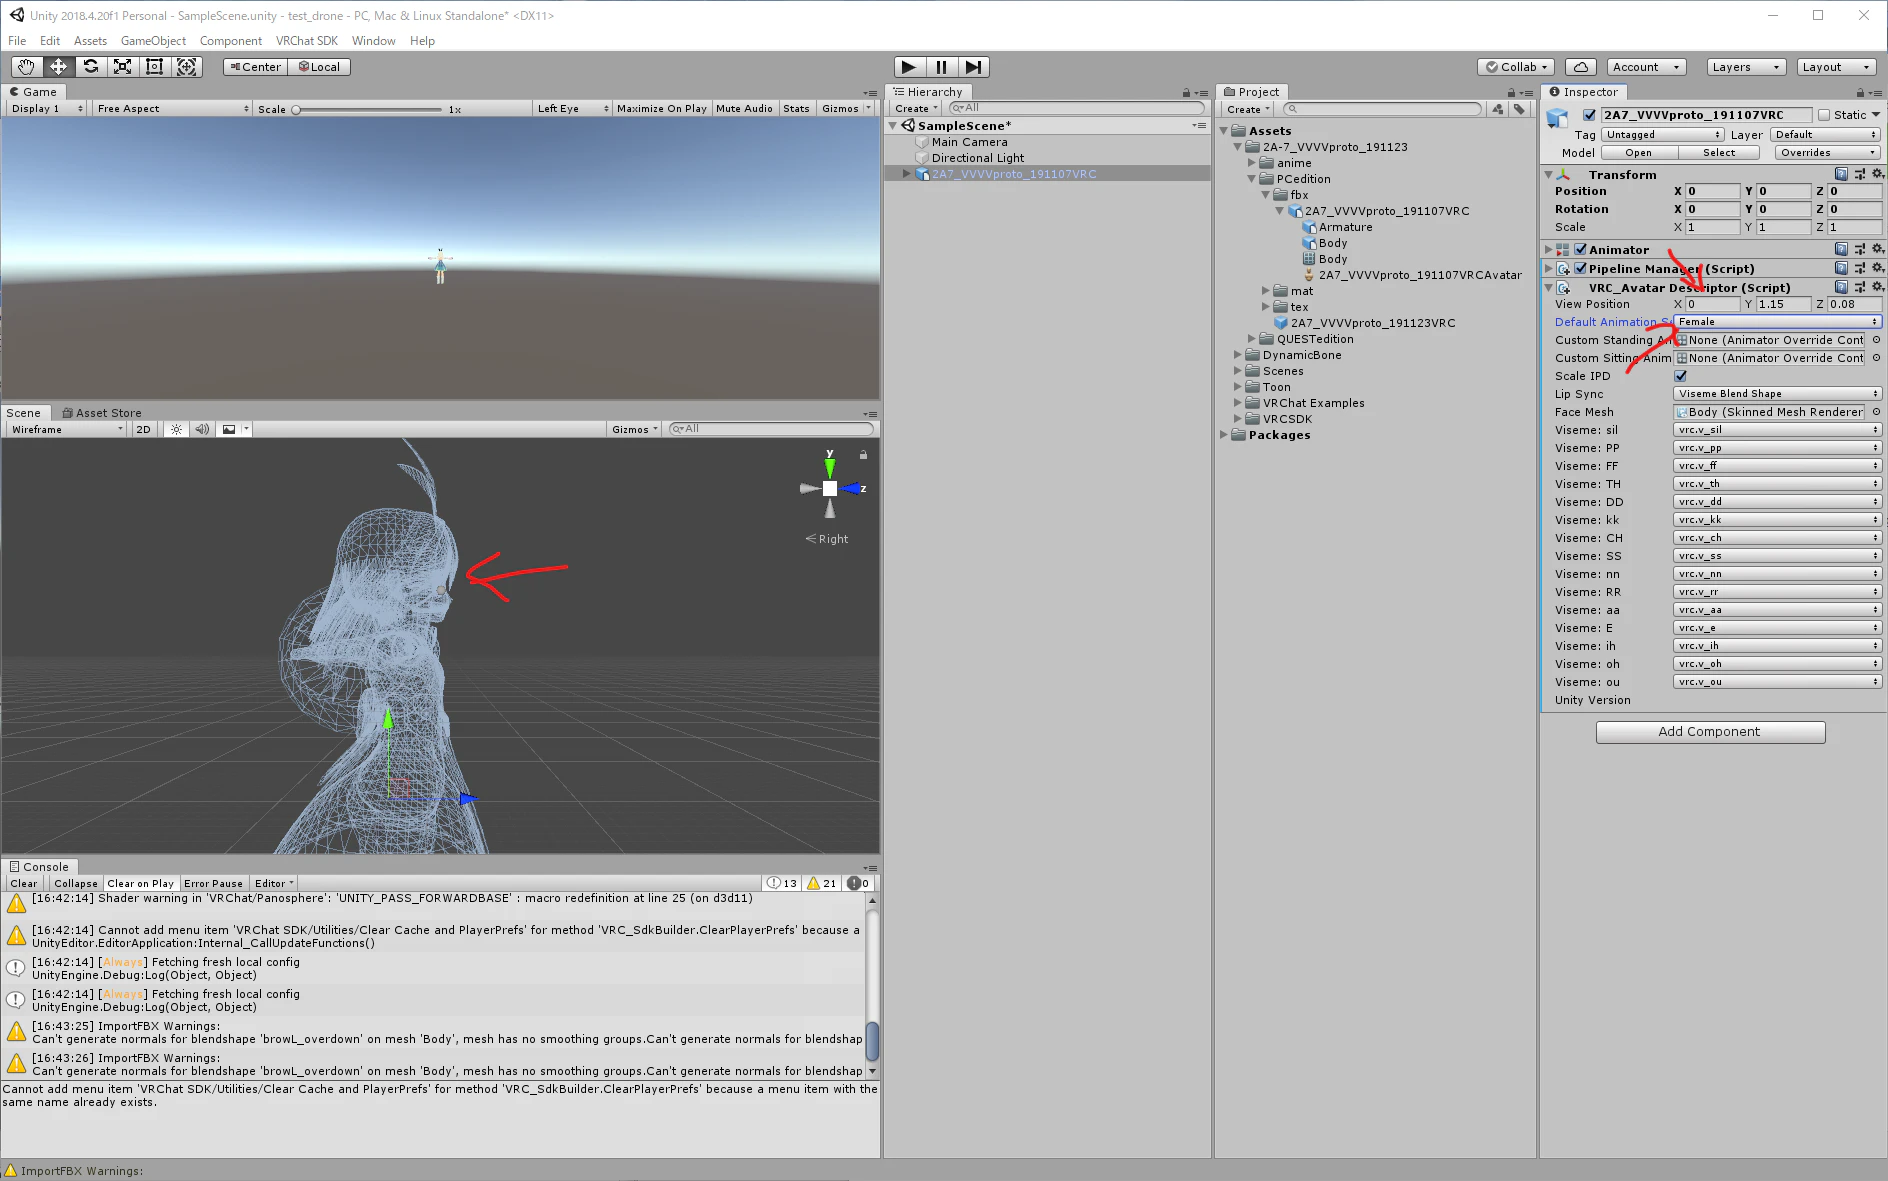Toggle scene audio speaker icon
This screenshot has height=1181, width=1888.
coord(202,429)
